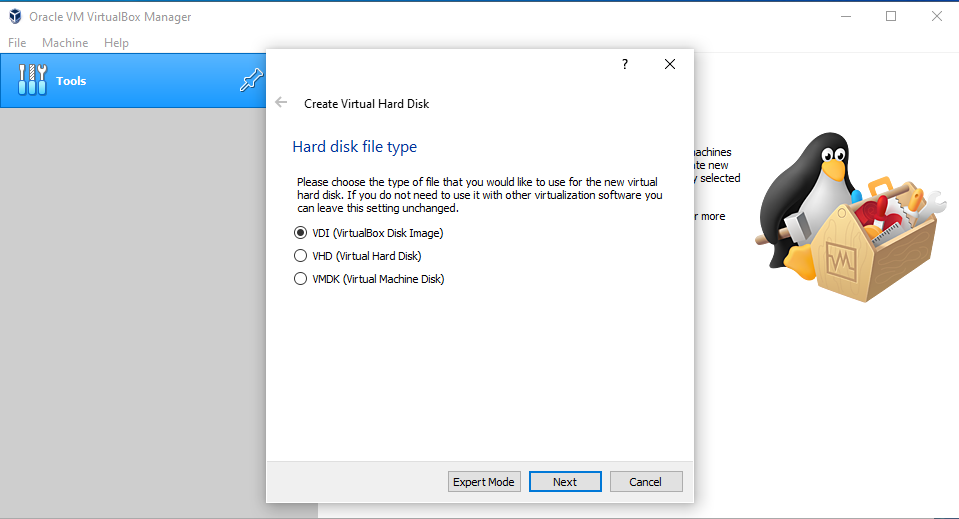Open the File menu
This screenshot has width=959, height=519.
click(17, 43)
